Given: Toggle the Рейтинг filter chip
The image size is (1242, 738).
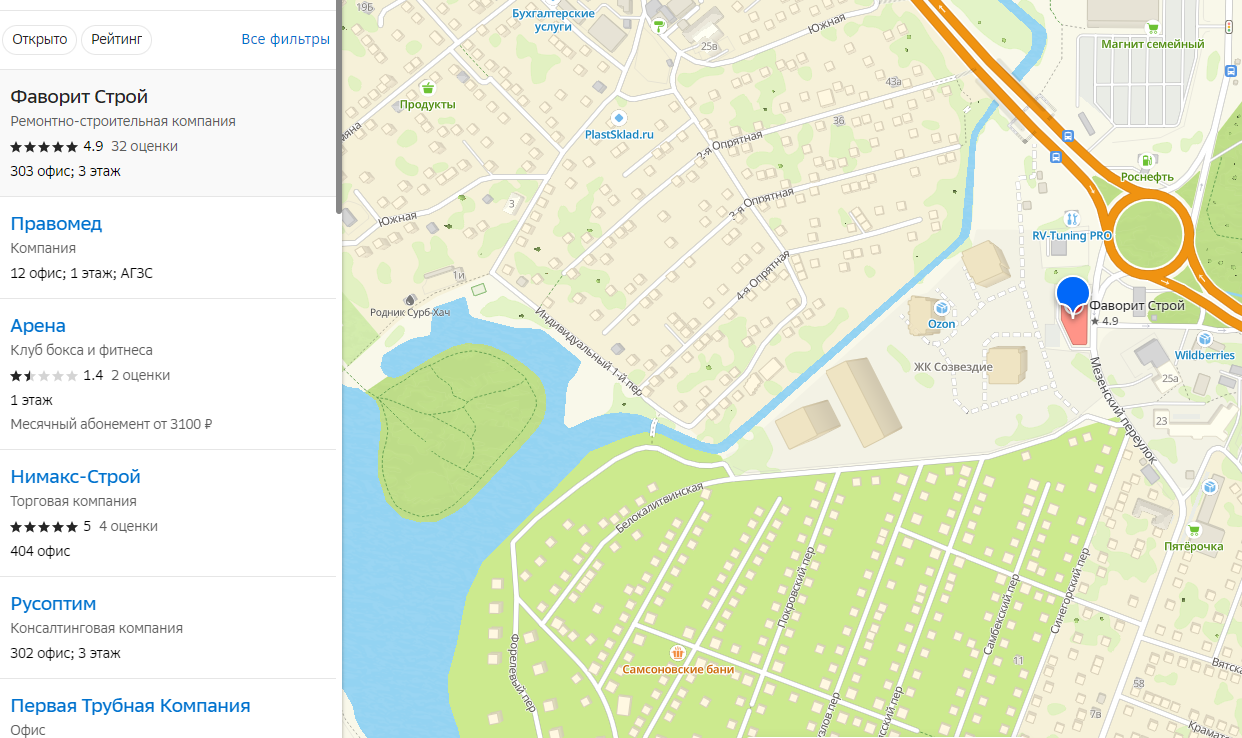Looking at the screenshot, I should click(x=117, y=40).
